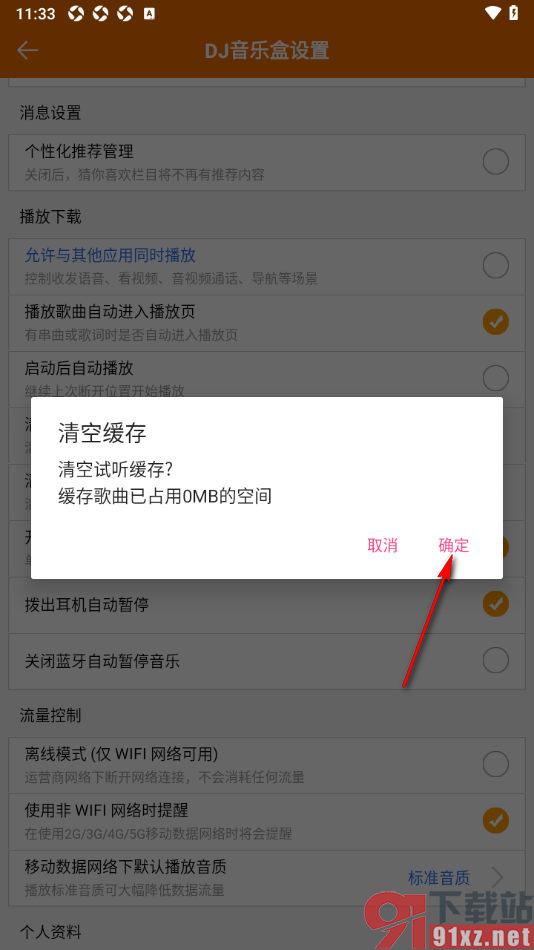Image resolution: width=534 pixels, height=950 pixels.
Task: Uncheck 播放歌曲自动进入播放页
Action: coord(495,322)
